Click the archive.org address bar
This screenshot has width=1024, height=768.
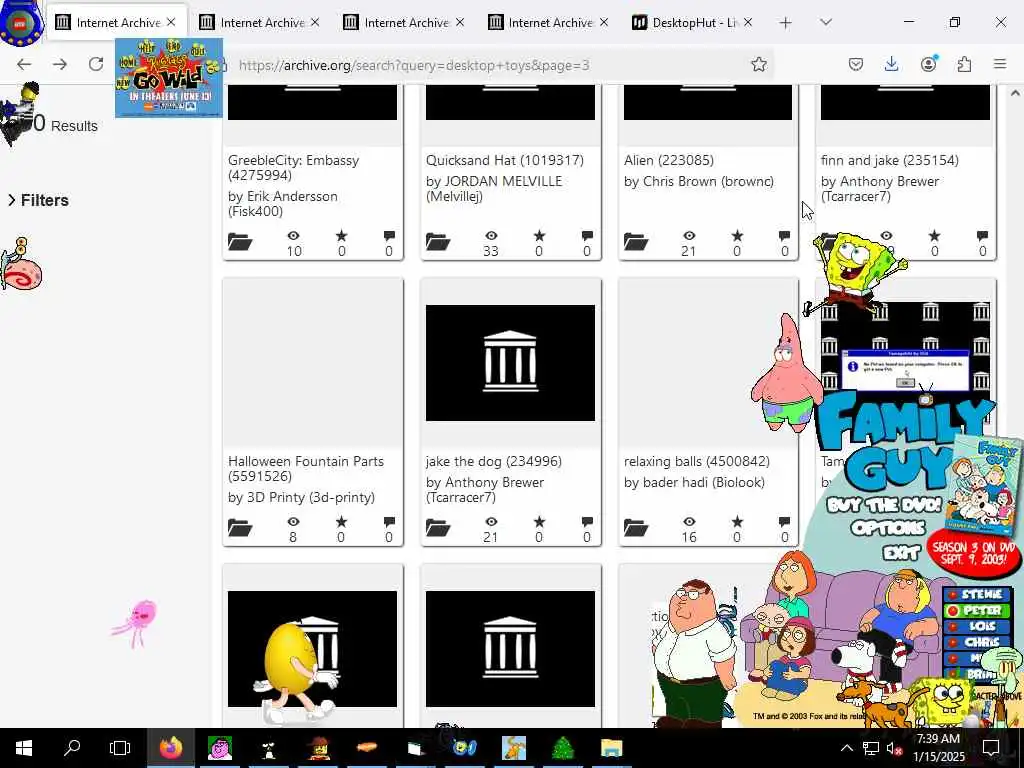[x=490, y=65]
